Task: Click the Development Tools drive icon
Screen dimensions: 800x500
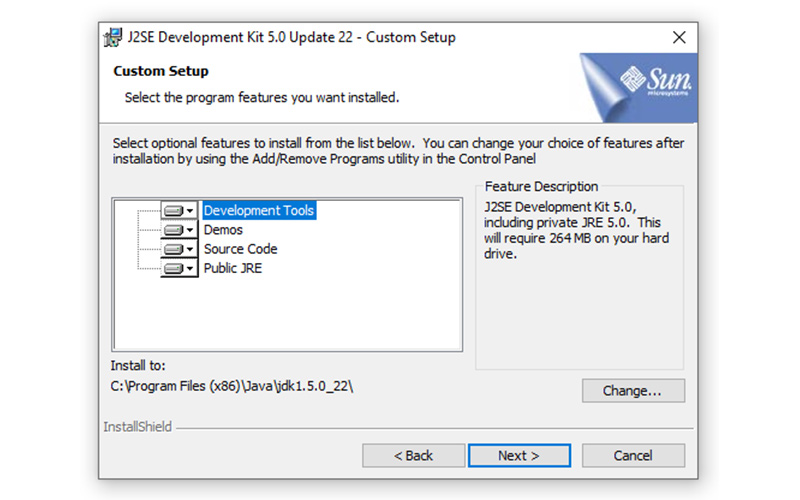Action: click(x=173, y=211)
